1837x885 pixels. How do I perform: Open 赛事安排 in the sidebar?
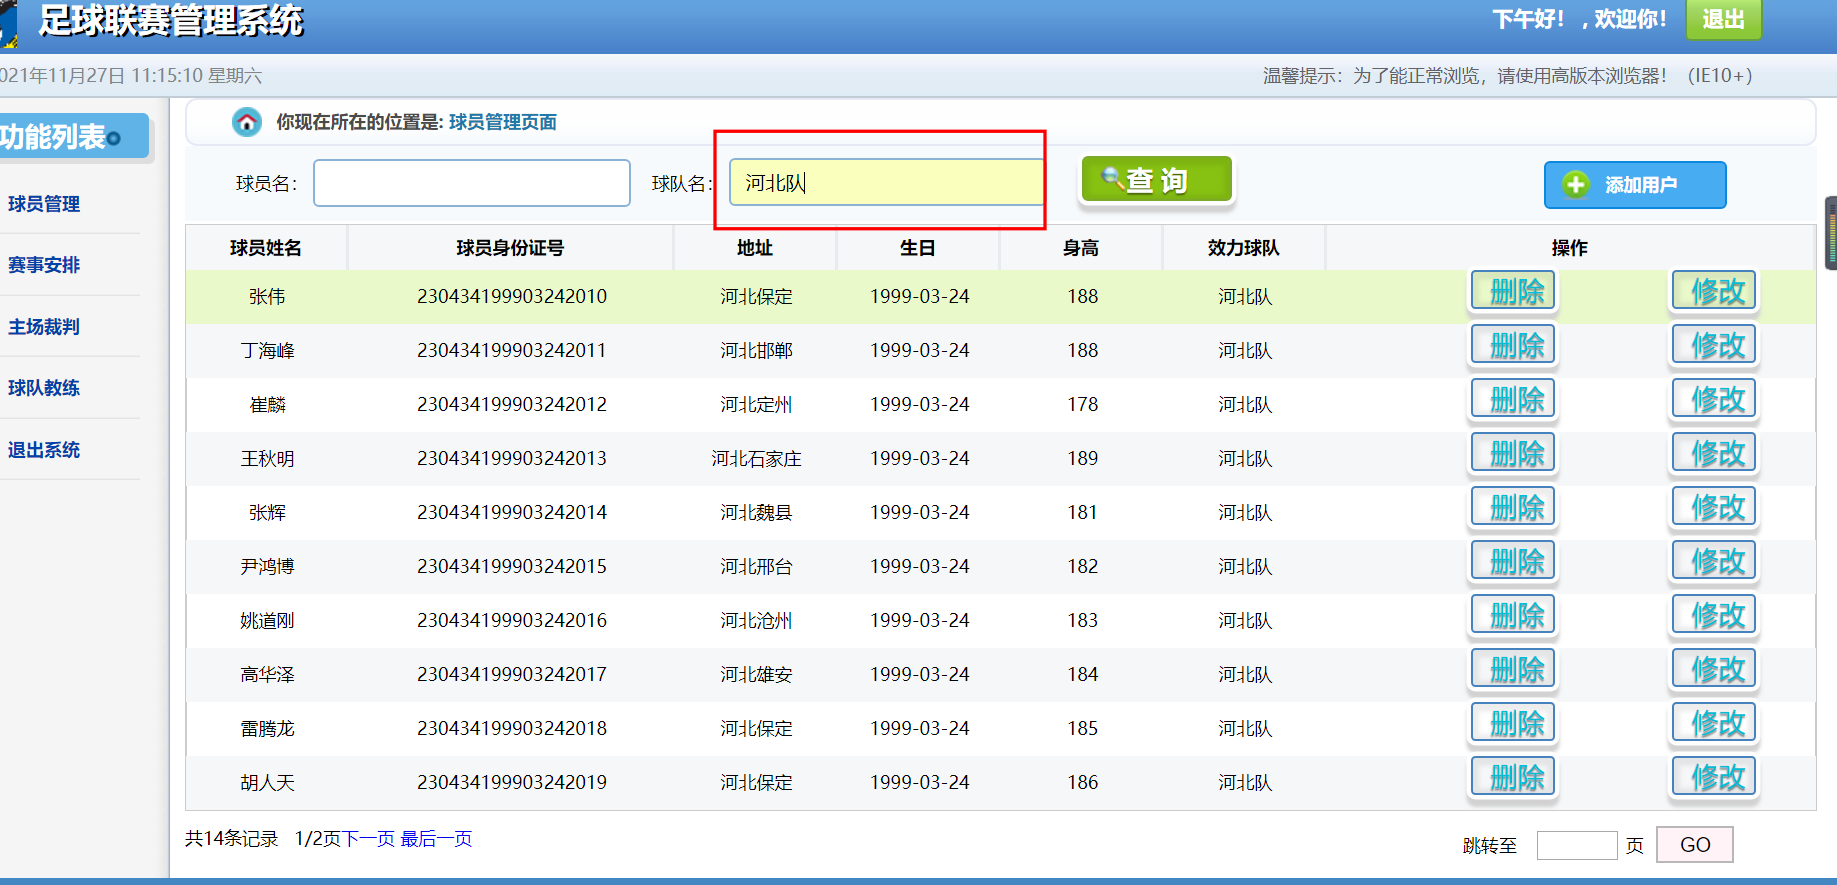click(44, 265)
